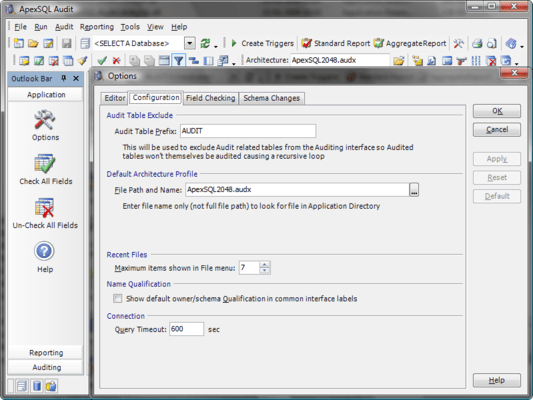The image size is (533, 400).
Task: Click the red X icon in second toolbar
Action: point(117,60)
